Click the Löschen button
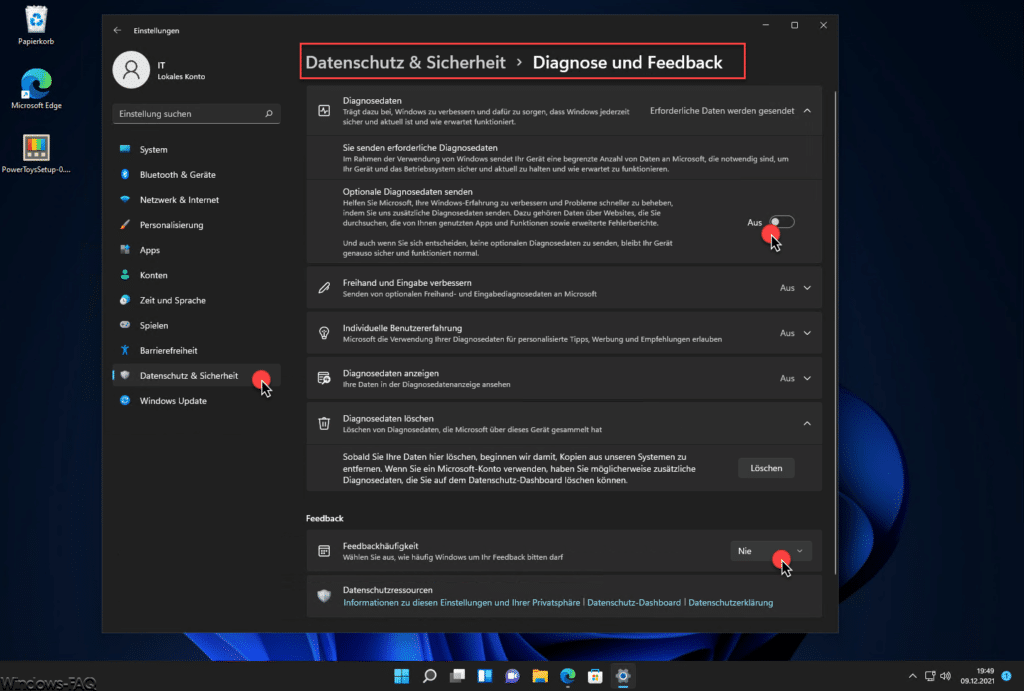This screenshot has width=1024, height=691. (x=766, y=468)
